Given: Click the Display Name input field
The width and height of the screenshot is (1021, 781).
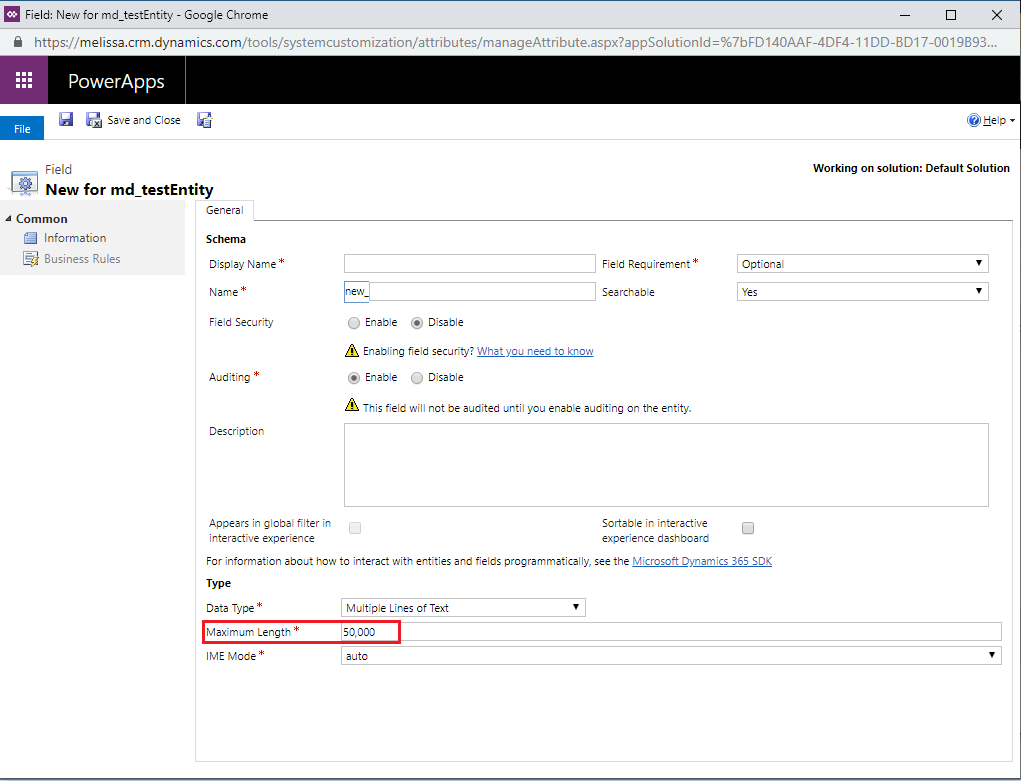Looking at the screenshot, I should point(469,264).
